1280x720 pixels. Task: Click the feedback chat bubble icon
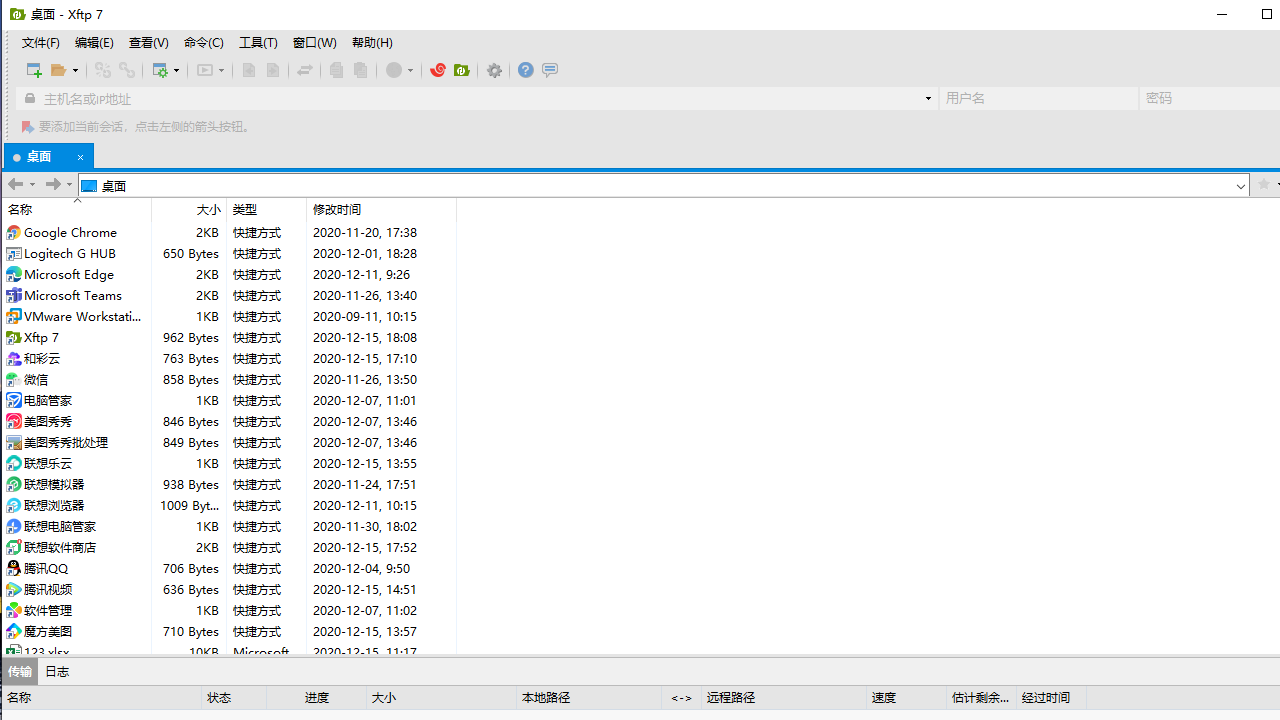(x=550, y=70)
